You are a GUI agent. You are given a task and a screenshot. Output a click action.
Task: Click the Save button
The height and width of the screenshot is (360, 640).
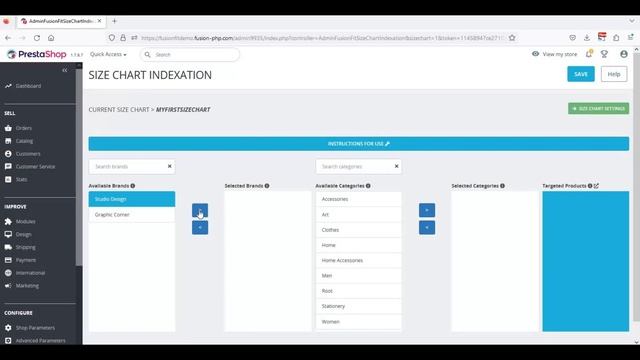pos(580,74)
